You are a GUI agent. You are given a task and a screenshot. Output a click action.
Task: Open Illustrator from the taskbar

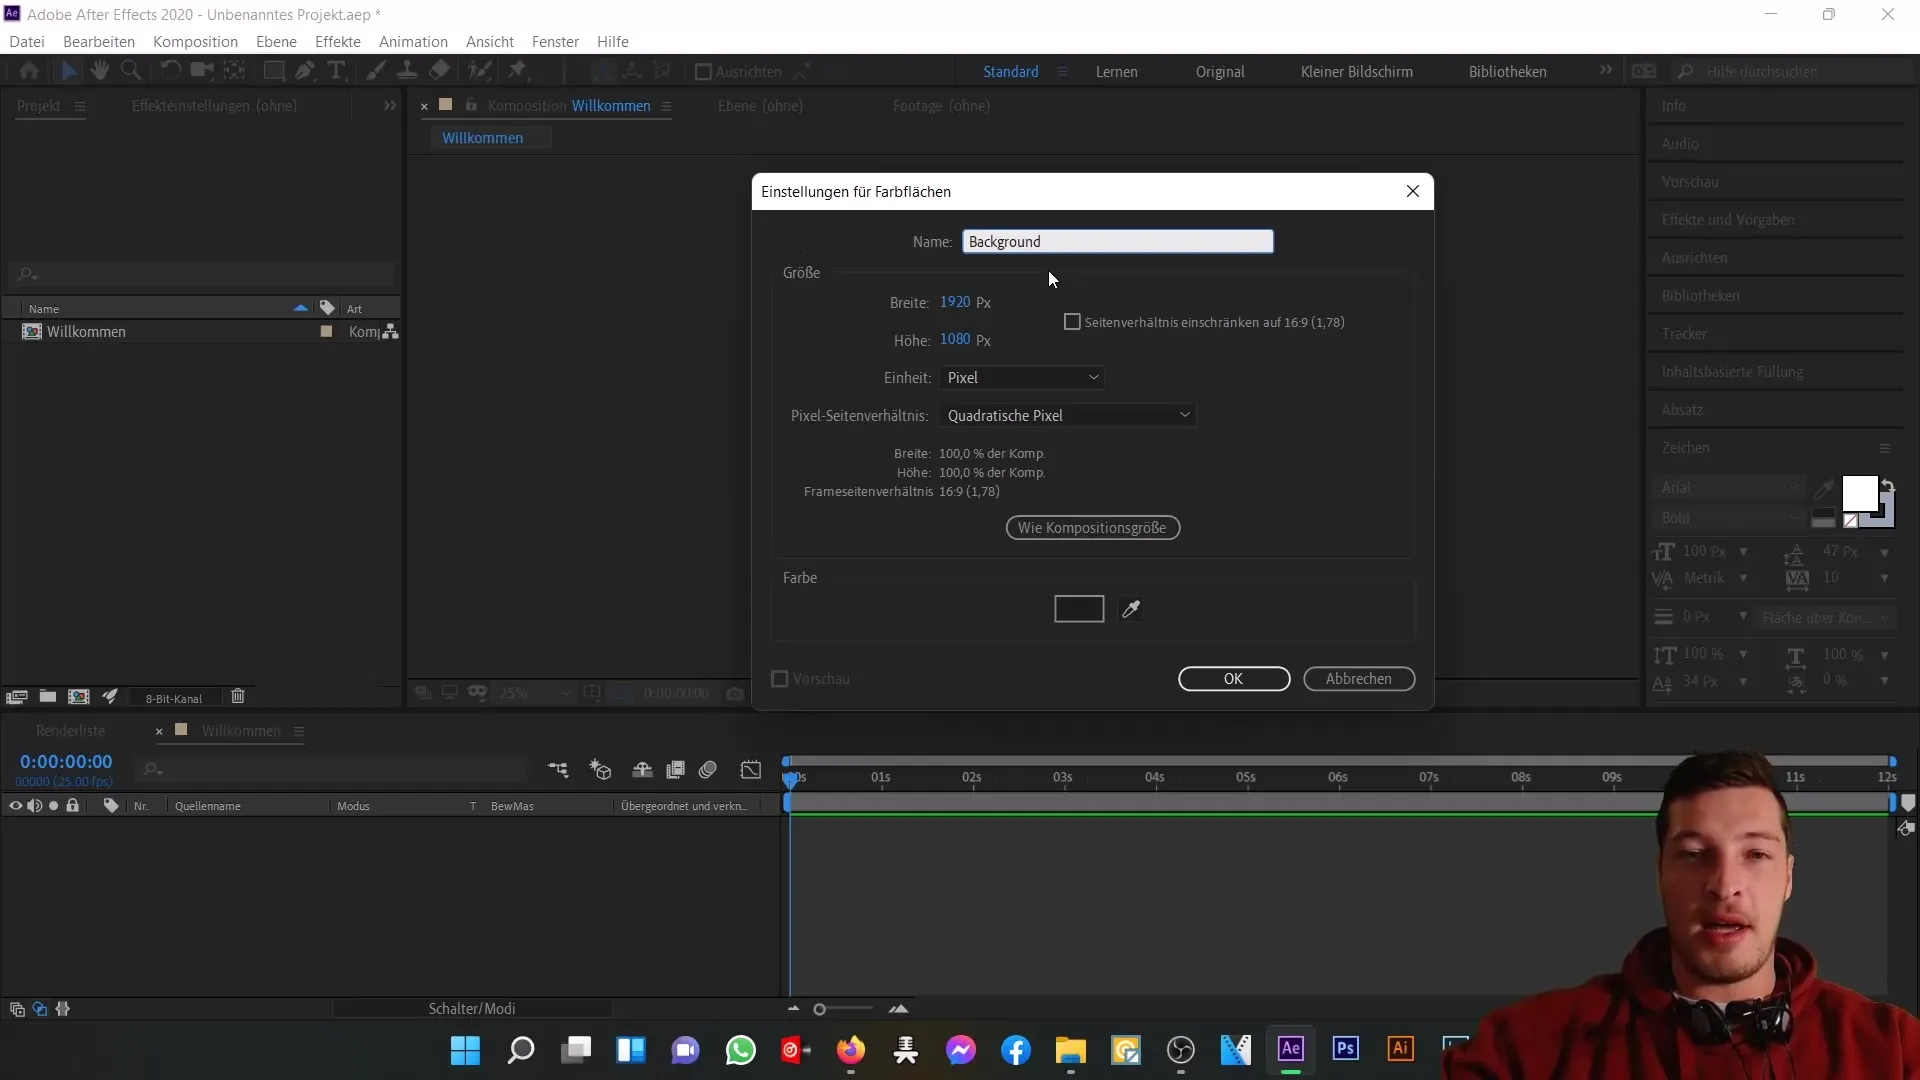click(x=1400, y=1051)
